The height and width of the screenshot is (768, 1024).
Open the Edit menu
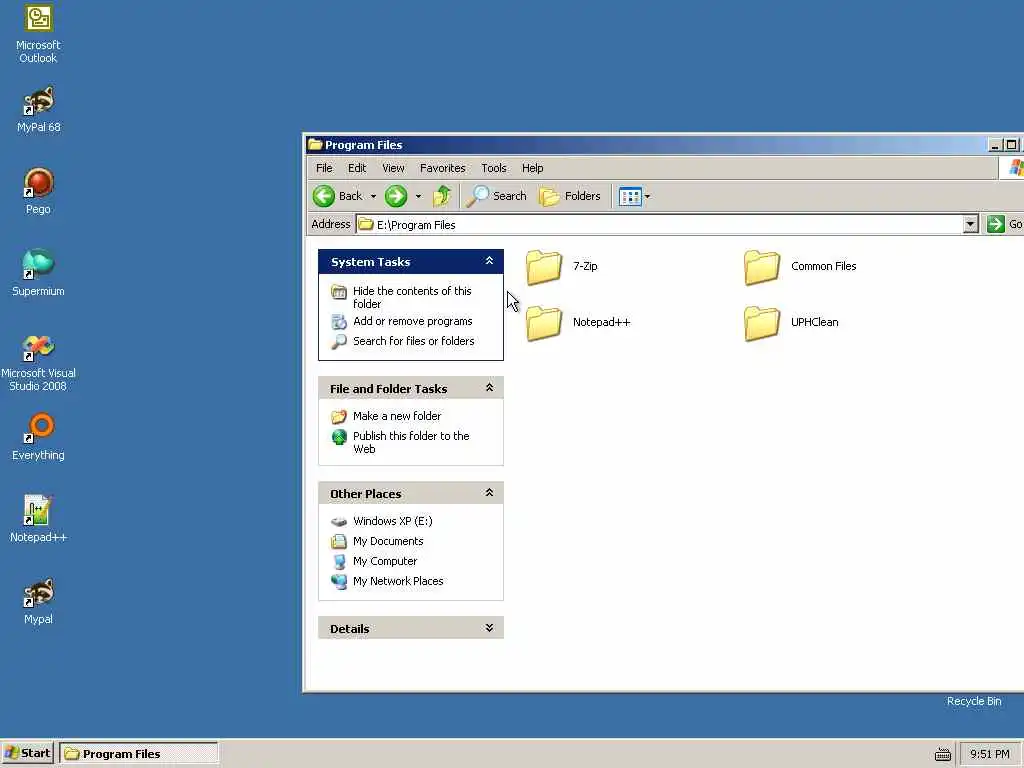[x=357, y=168]
